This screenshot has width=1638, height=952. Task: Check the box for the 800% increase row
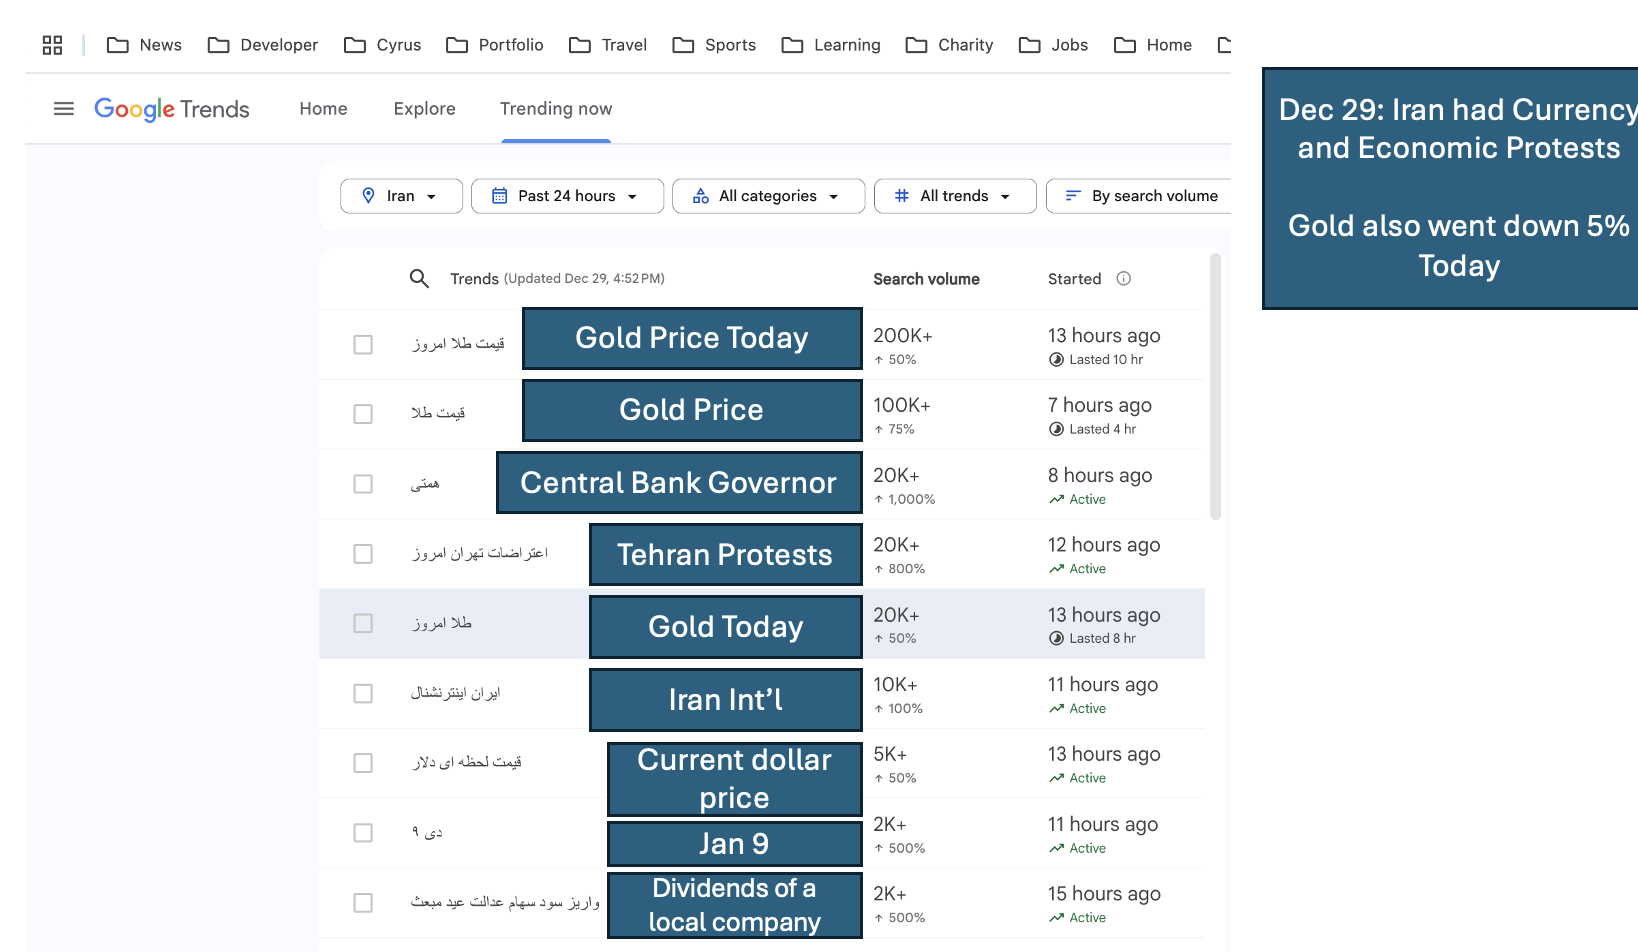coord(363,554)
